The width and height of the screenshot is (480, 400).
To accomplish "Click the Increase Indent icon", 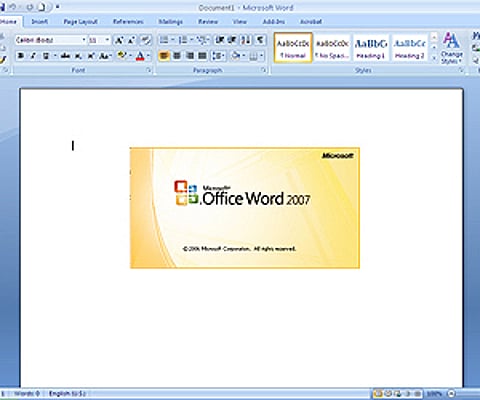I will tap(232, 40).
